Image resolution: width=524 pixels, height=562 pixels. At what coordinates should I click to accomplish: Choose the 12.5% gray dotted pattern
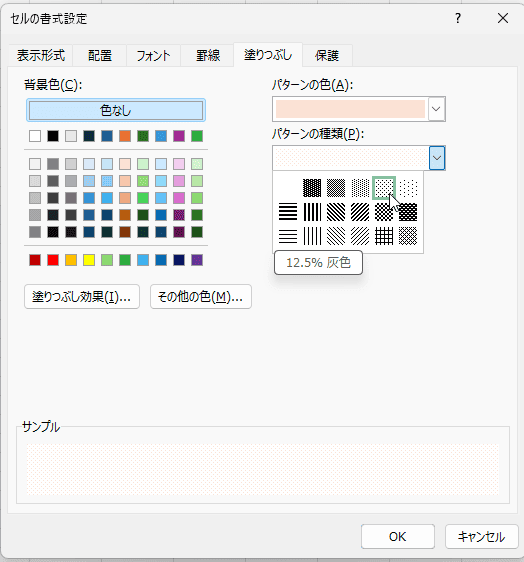[x=384, y=188]
